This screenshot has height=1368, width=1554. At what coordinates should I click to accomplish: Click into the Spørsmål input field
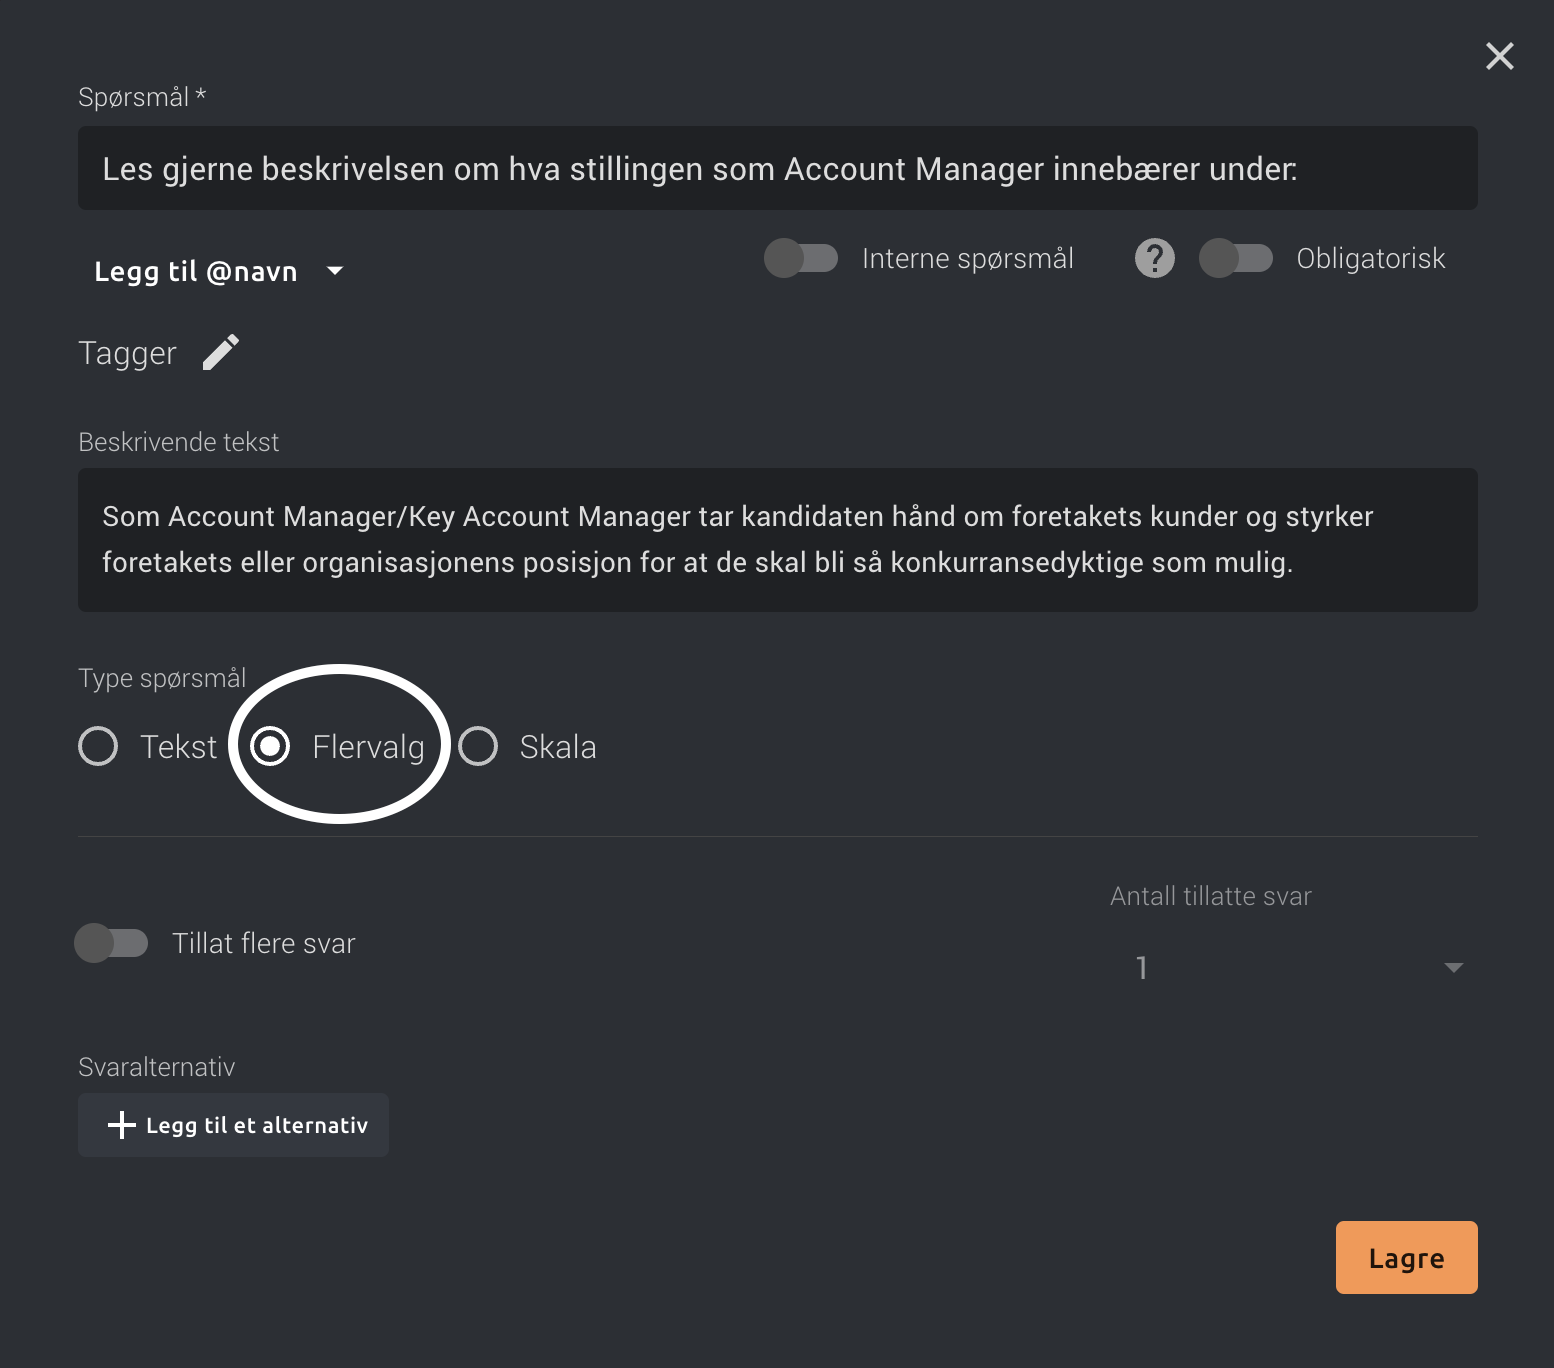tap(778, 168)
